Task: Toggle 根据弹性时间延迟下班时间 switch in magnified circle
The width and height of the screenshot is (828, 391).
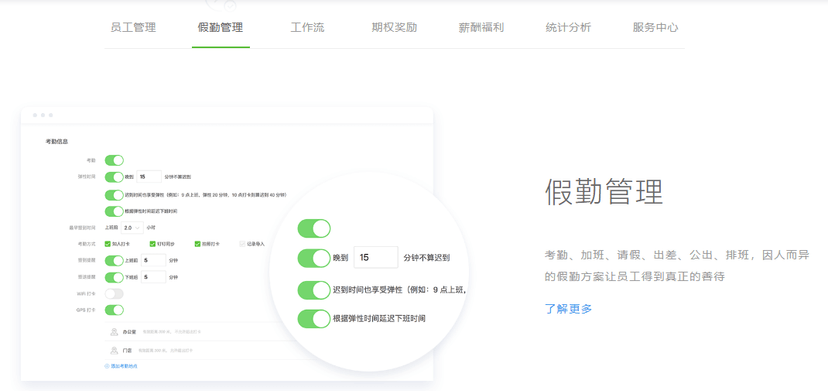Action: (x=314, y=319)
